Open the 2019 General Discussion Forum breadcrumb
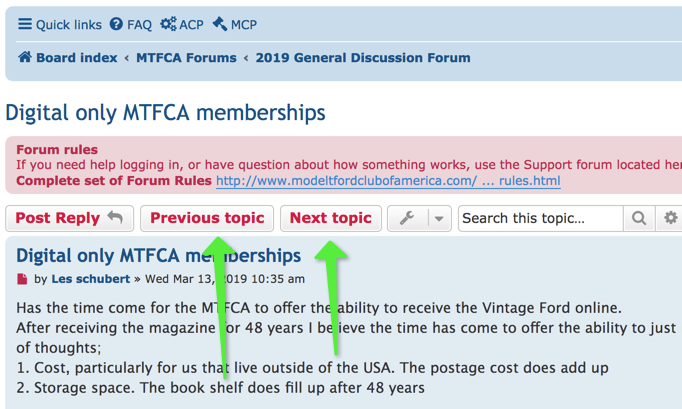The height and width of the screenshot is (409, 682). coord(362,58)
